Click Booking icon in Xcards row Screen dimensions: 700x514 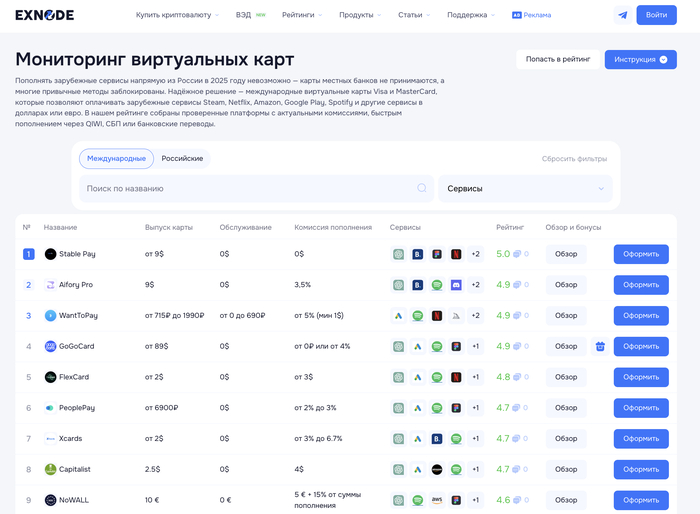click(x=437, y=439)
